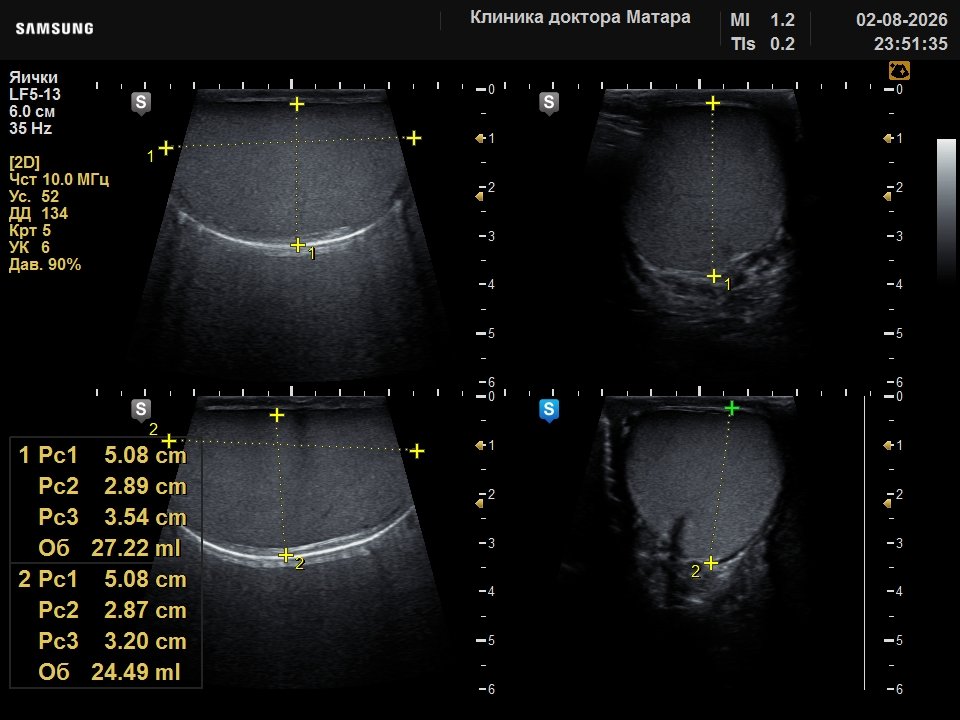Click the grayscale bar on the right edge
The height and width of the screenshot is (720, 960).
click(x=946, y=211)
